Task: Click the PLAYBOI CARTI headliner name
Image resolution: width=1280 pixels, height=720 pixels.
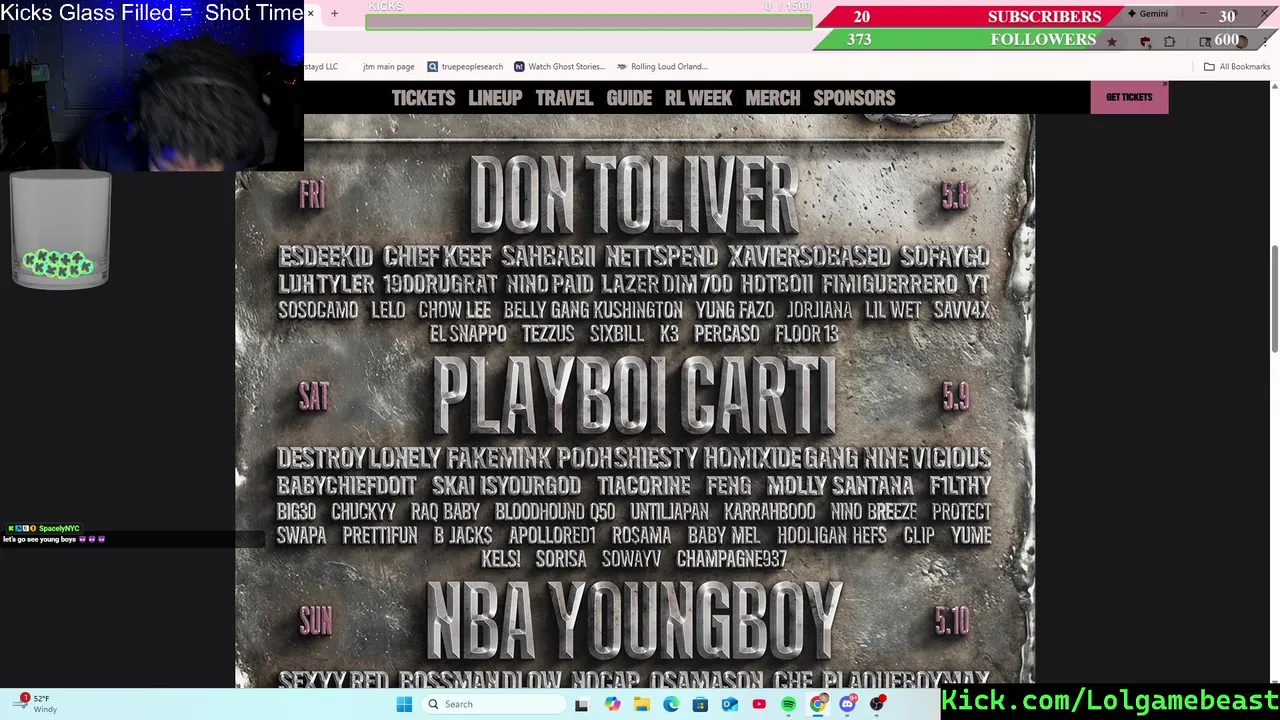Action: pos(635,397)
